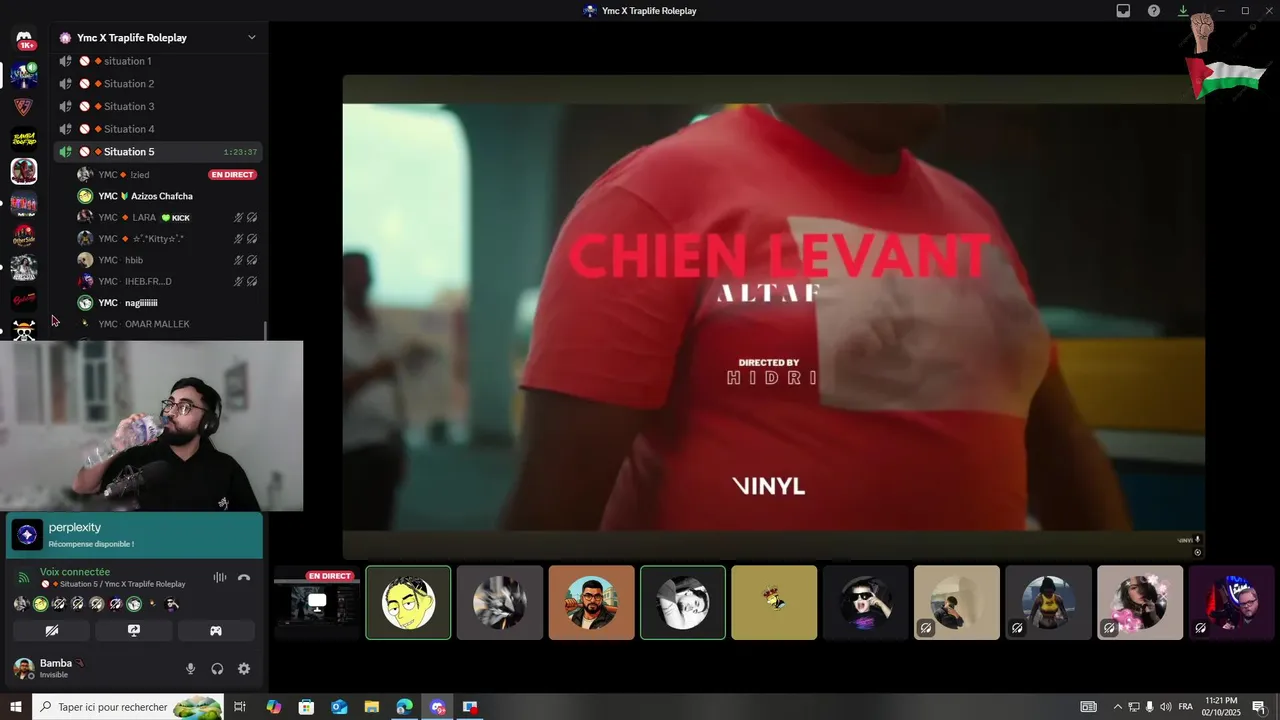1280x720 pixels.
Task: Click the Voix connectée status text
Action: pos(75,572)
